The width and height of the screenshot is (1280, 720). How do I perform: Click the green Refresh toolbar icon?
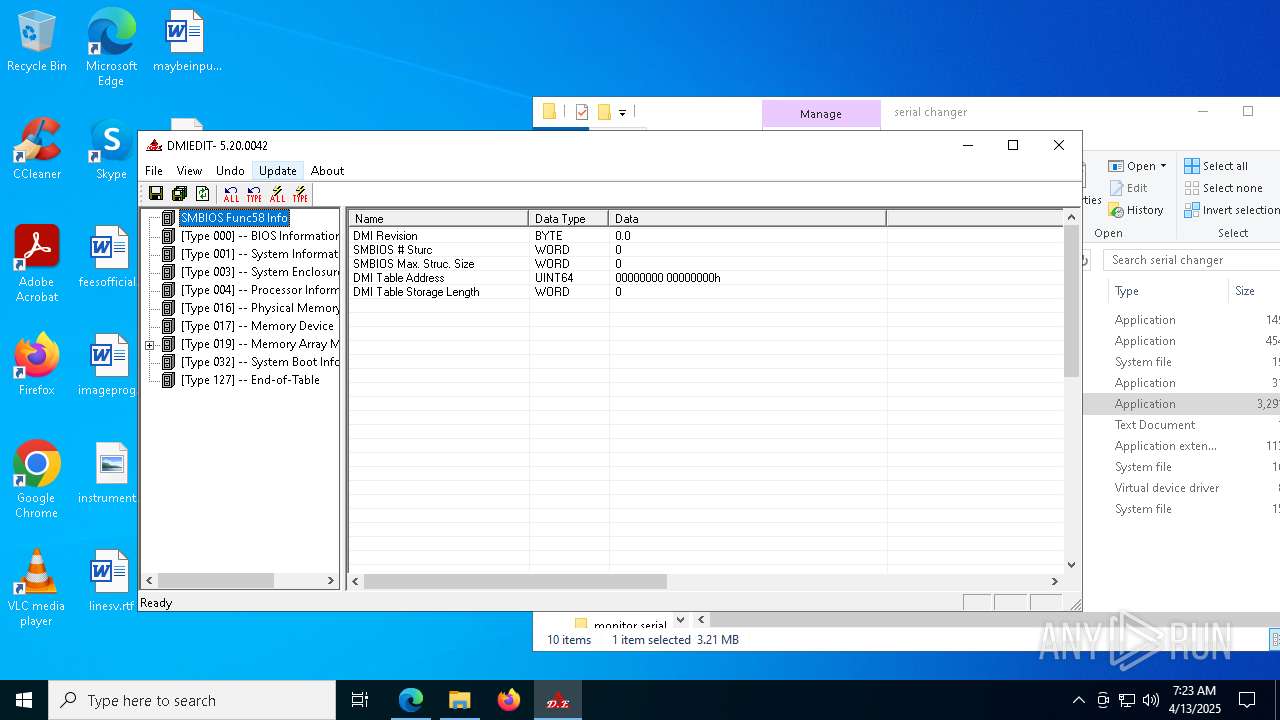coord(203,194)
